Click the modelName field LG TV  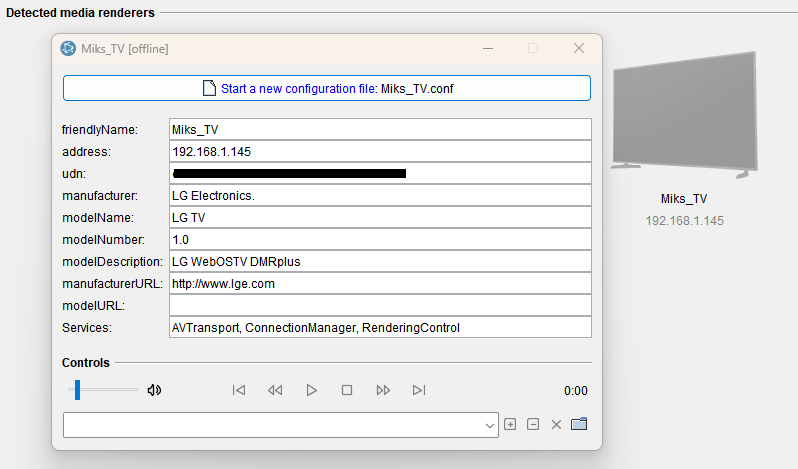(380, 218)
